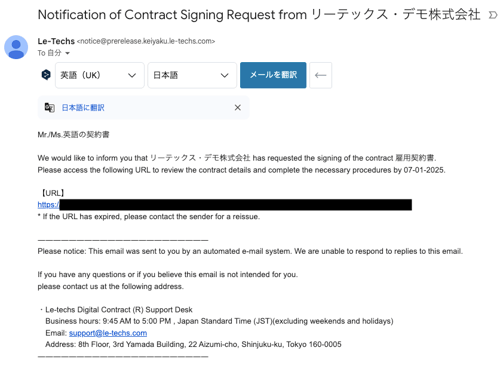This screenshot has width=500, height=384.
Task: Click the notice@prerelease sender email address
Action: (146, 41)
